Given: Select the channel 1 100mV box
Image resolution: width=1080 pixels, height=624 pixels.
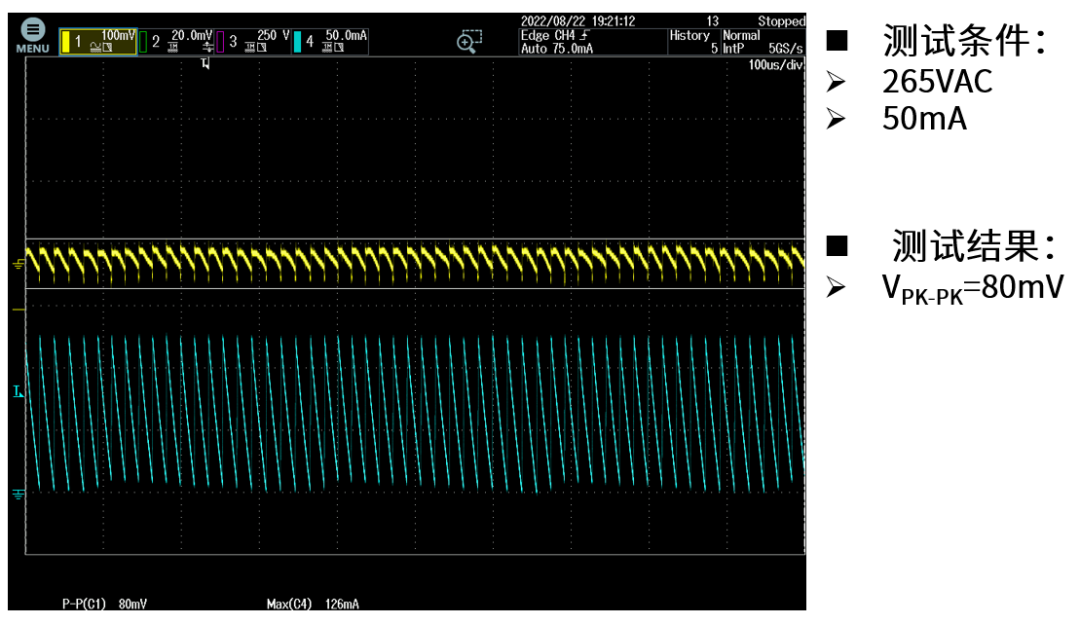Looking at the screenshot, I should coord(98,41).
